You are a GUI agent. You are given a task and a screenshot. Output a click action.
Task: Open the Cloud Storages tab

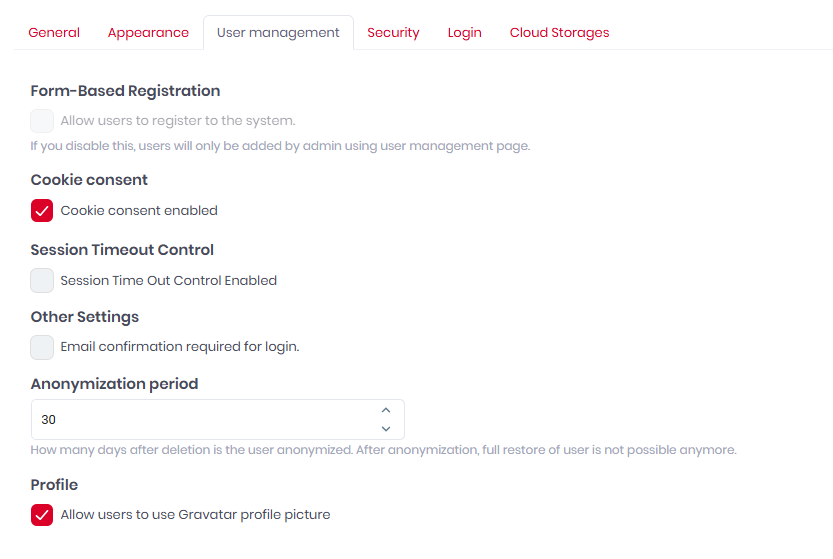point(559,33)
